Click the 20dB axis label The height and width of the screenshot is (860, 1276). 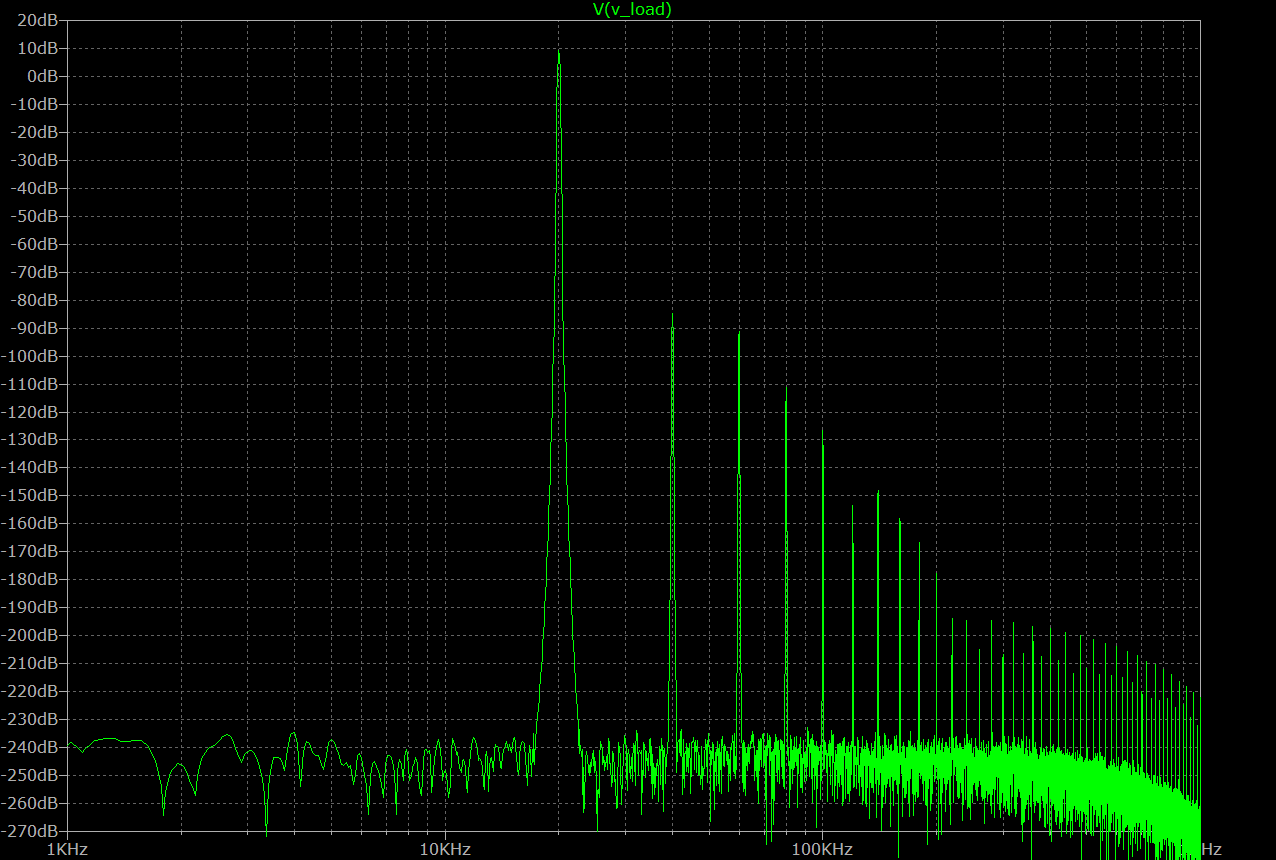pyautogui.click(x=37, y=20)
